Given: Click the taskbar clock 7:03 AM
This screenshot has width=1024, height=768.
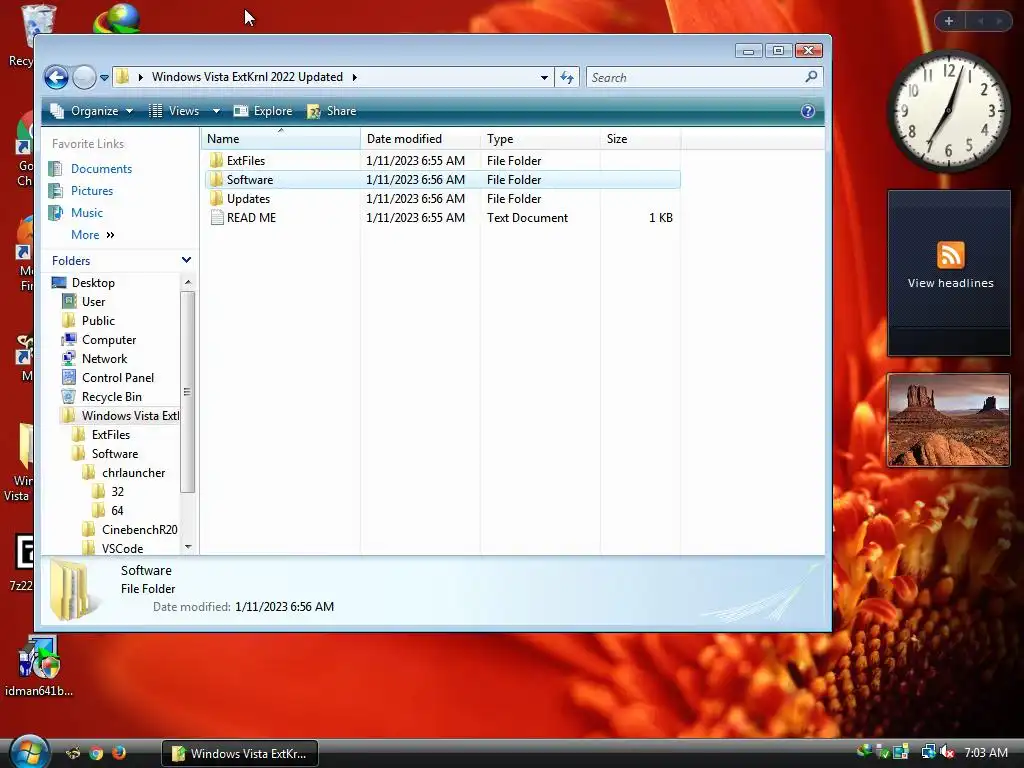Looking at the screenshot, I should (985, 752).
